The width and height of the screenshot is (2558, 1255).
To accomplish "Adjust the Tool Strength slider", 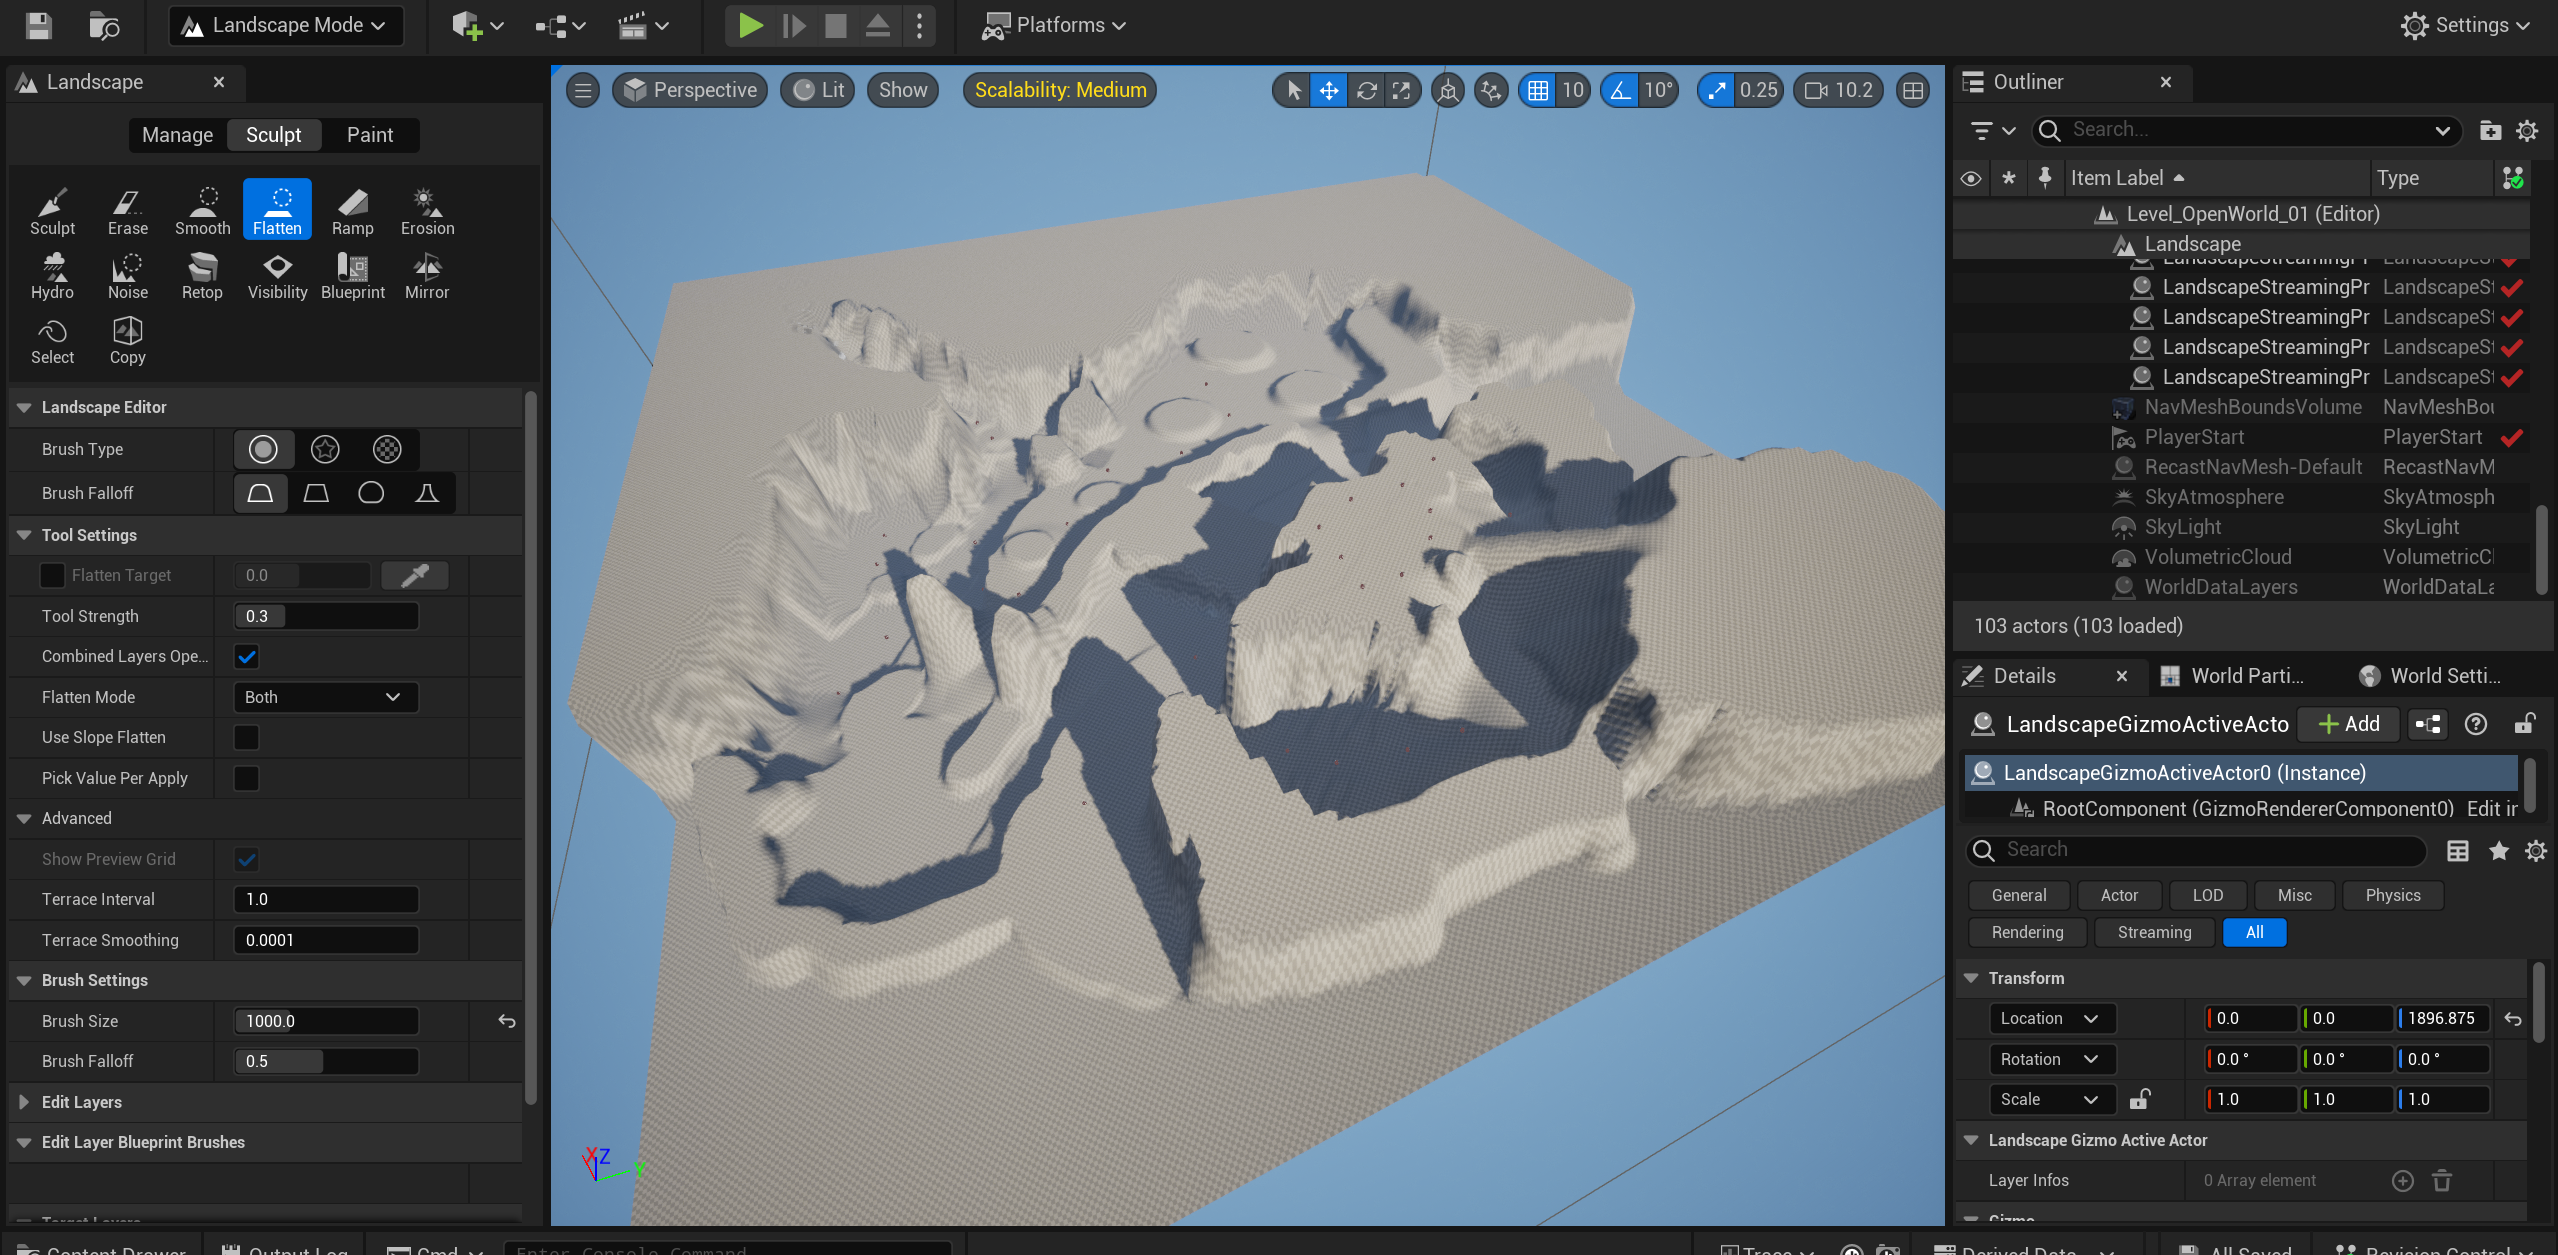I will click(325, 616).
